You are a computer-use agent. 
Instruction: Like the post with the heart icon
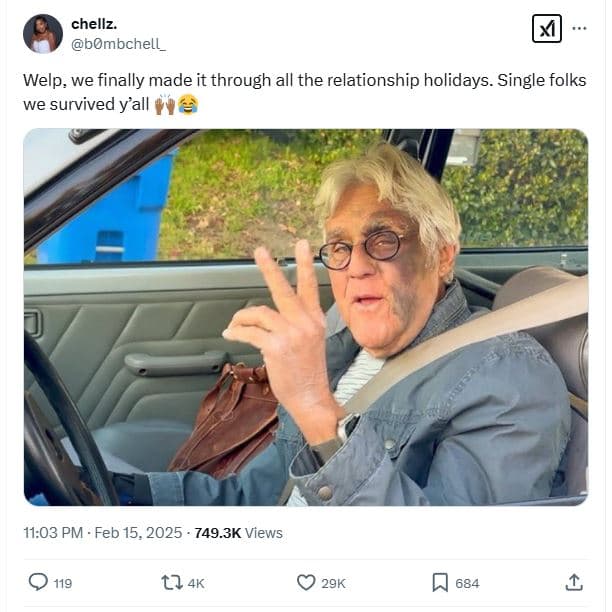point(306,582)
